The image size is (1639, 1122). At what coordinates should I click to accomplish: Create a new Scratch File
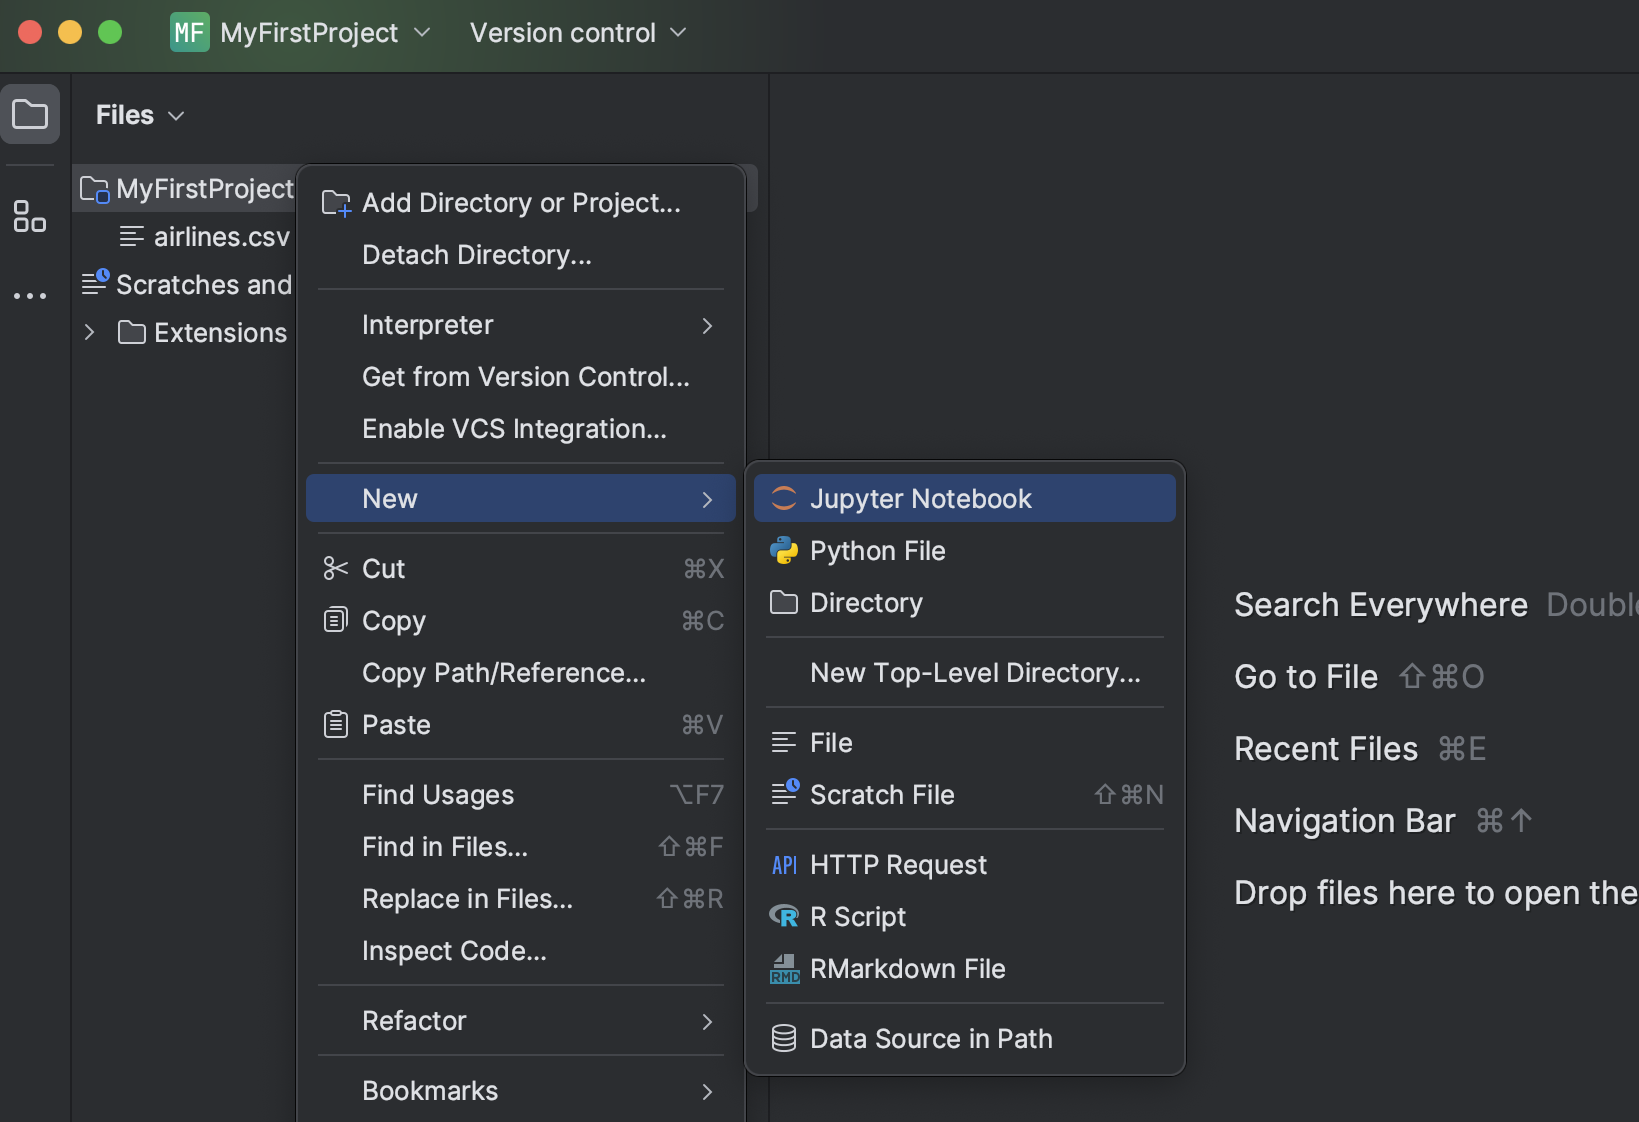(882, 794)
